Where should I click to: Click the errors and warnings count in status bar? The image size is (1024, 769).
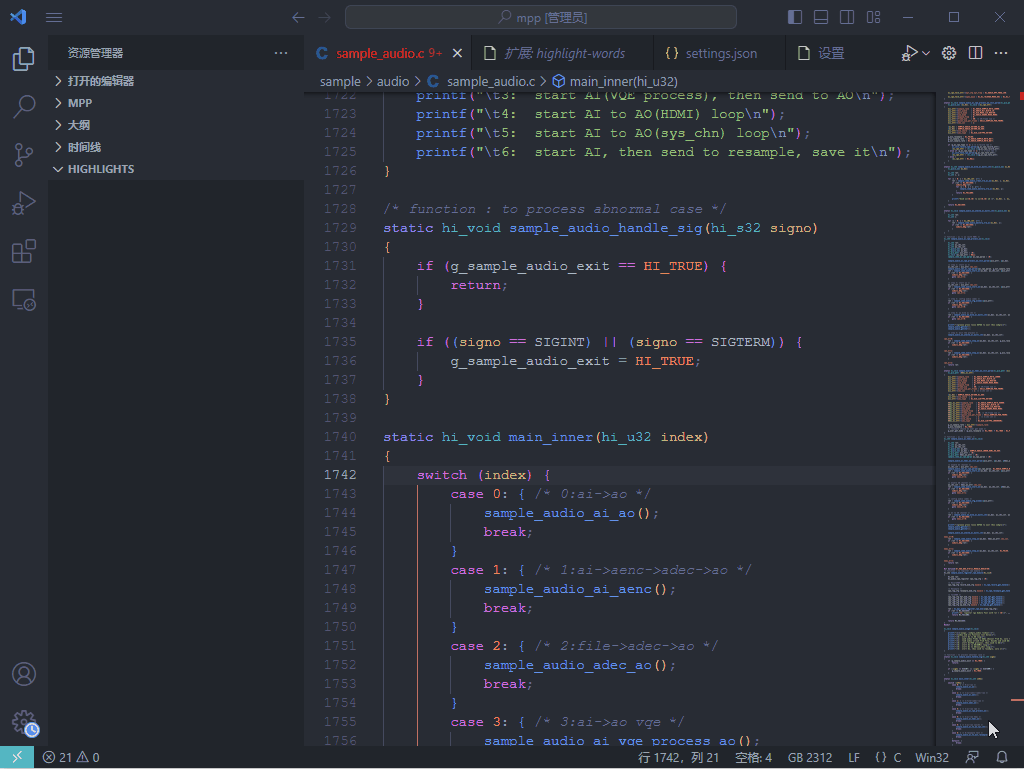point(70,757)
